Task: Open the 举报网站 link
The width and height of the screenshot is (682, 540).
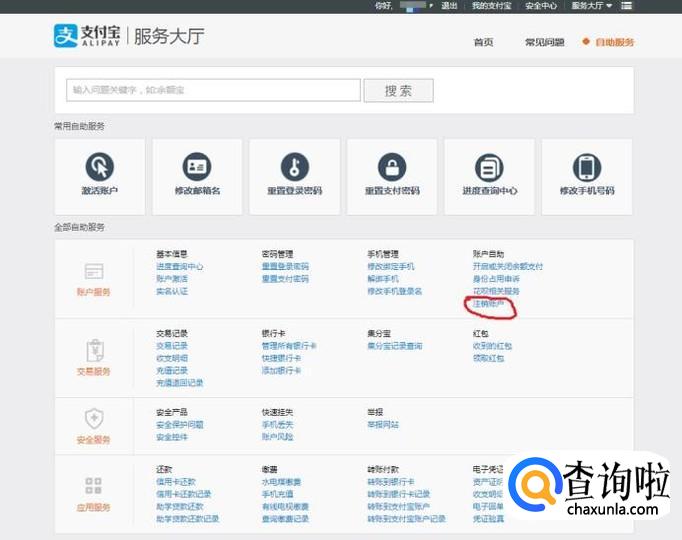Action: click(x=383, y=425)
